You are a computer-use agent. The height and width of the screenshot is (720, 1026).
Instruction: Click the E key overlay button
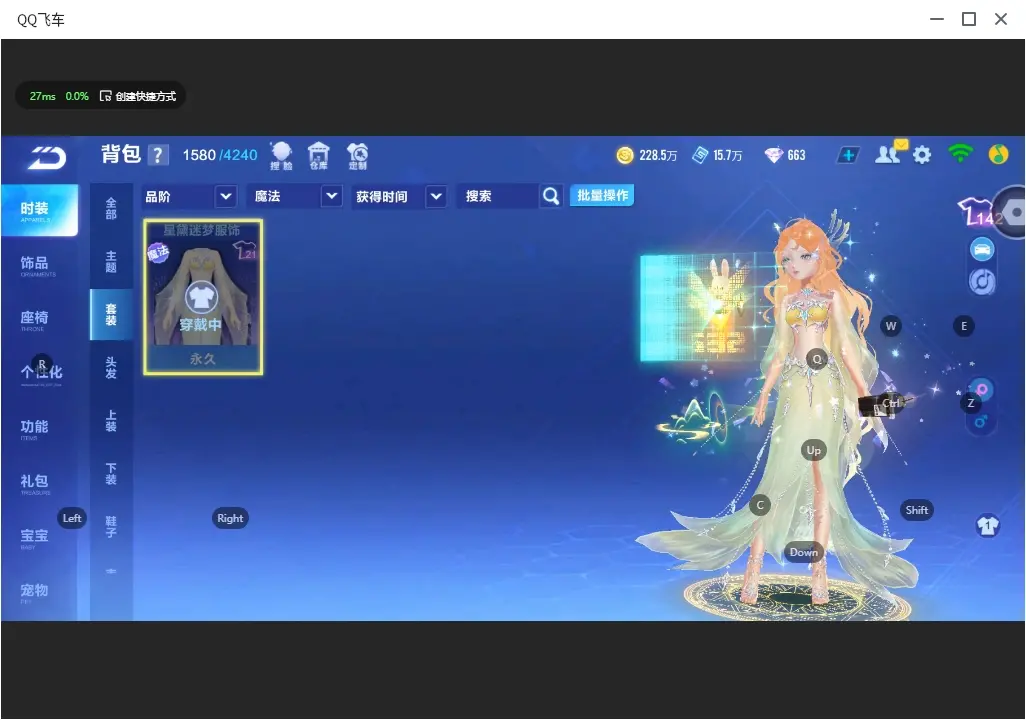(x=964, y=326)
